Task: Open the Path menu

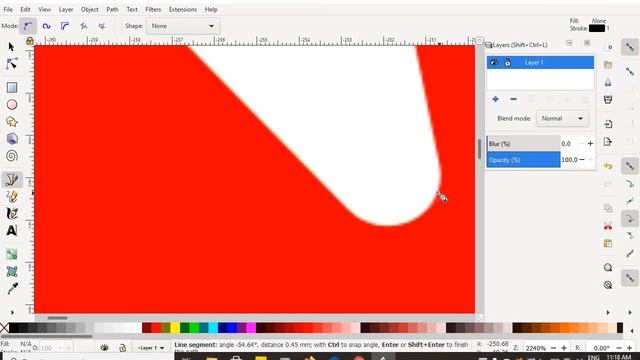Action: pos(112,9)
